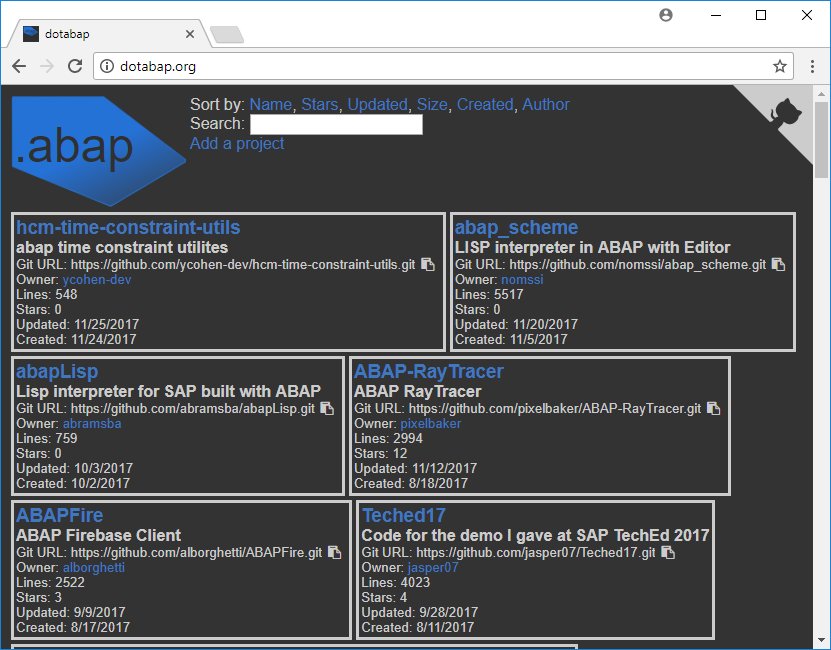The image size is (831, 650).
Task: Open a new browser tab
Action: tap(227, 34)
